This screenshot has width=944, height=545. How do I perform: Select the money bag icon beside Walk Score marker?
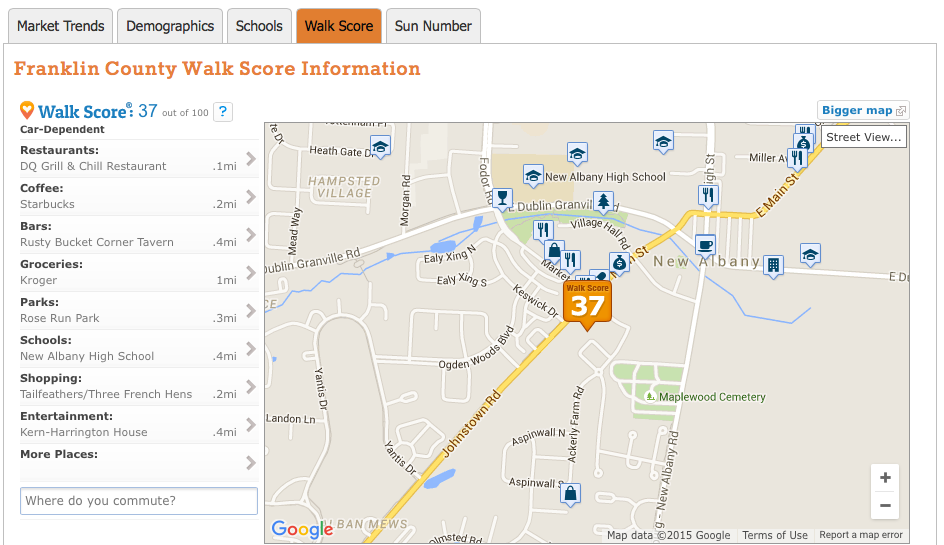pyautogui.click(x=619, y=262)
